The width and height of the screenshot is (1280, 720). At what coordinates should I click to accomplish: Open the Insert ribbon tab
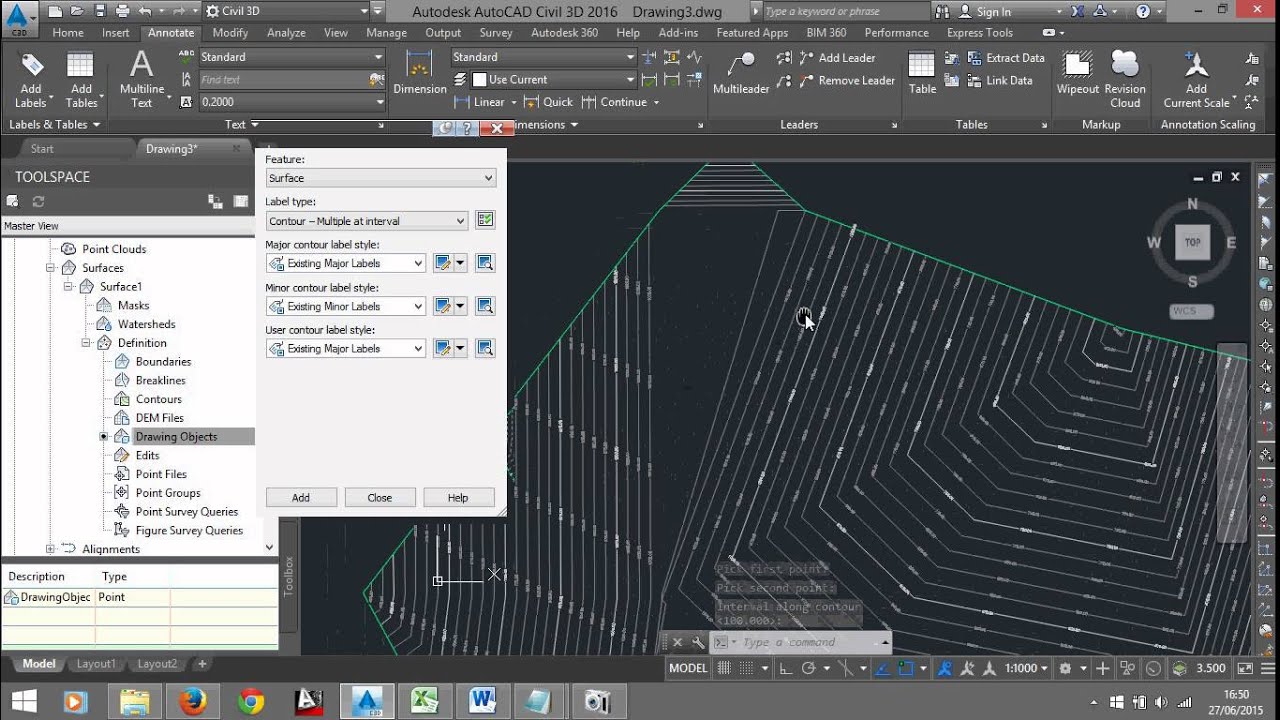pyautogui.click(x=116, y=33)
